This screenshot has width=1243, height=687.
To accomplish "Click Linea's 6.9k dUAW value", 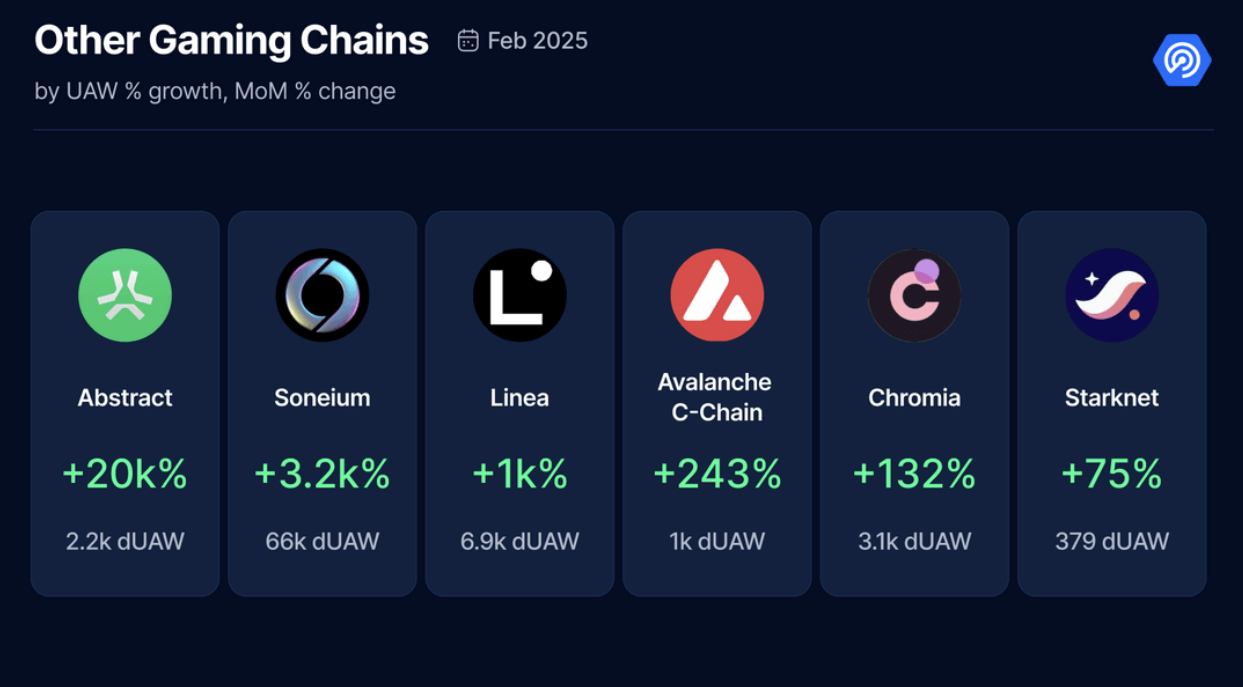I will click(520, 542).
